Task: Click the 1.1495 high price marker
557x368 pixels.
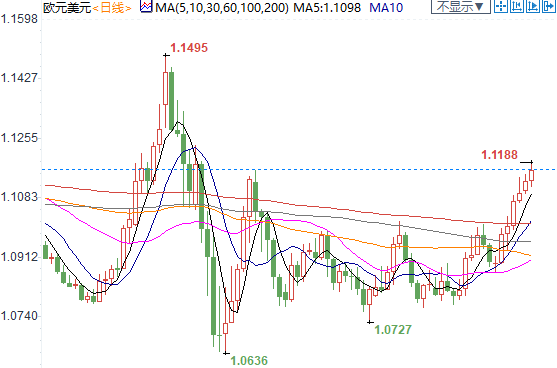Action: point(189,48)
